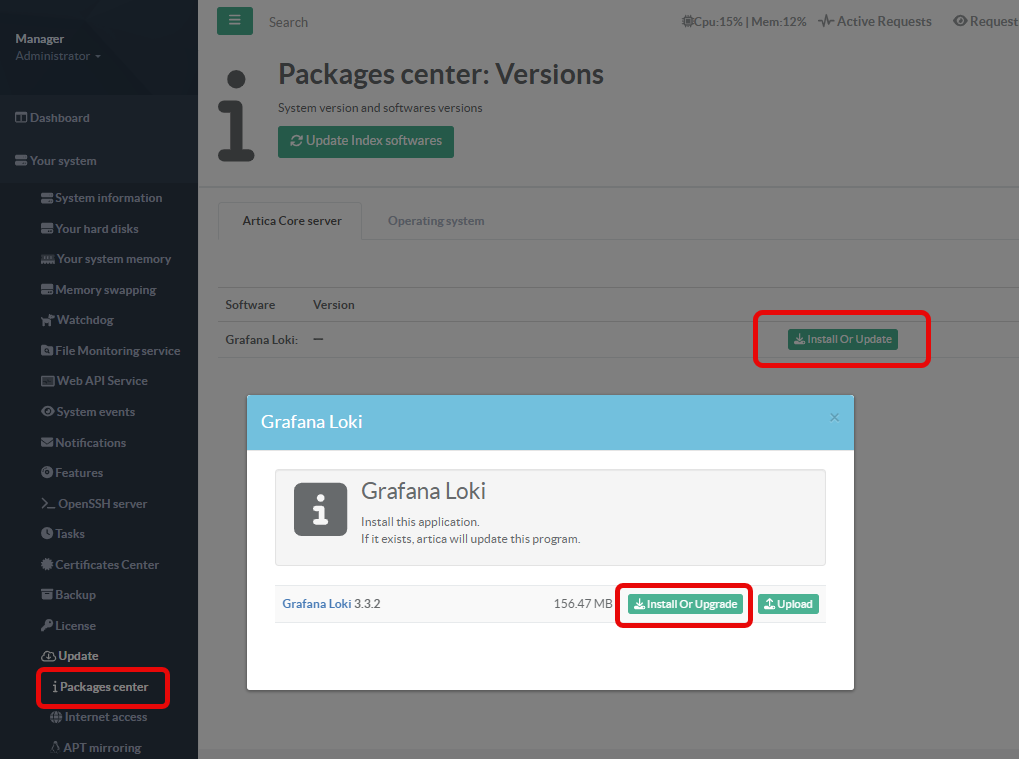Open Packages center in sidebar

click(x=103, y=687)
